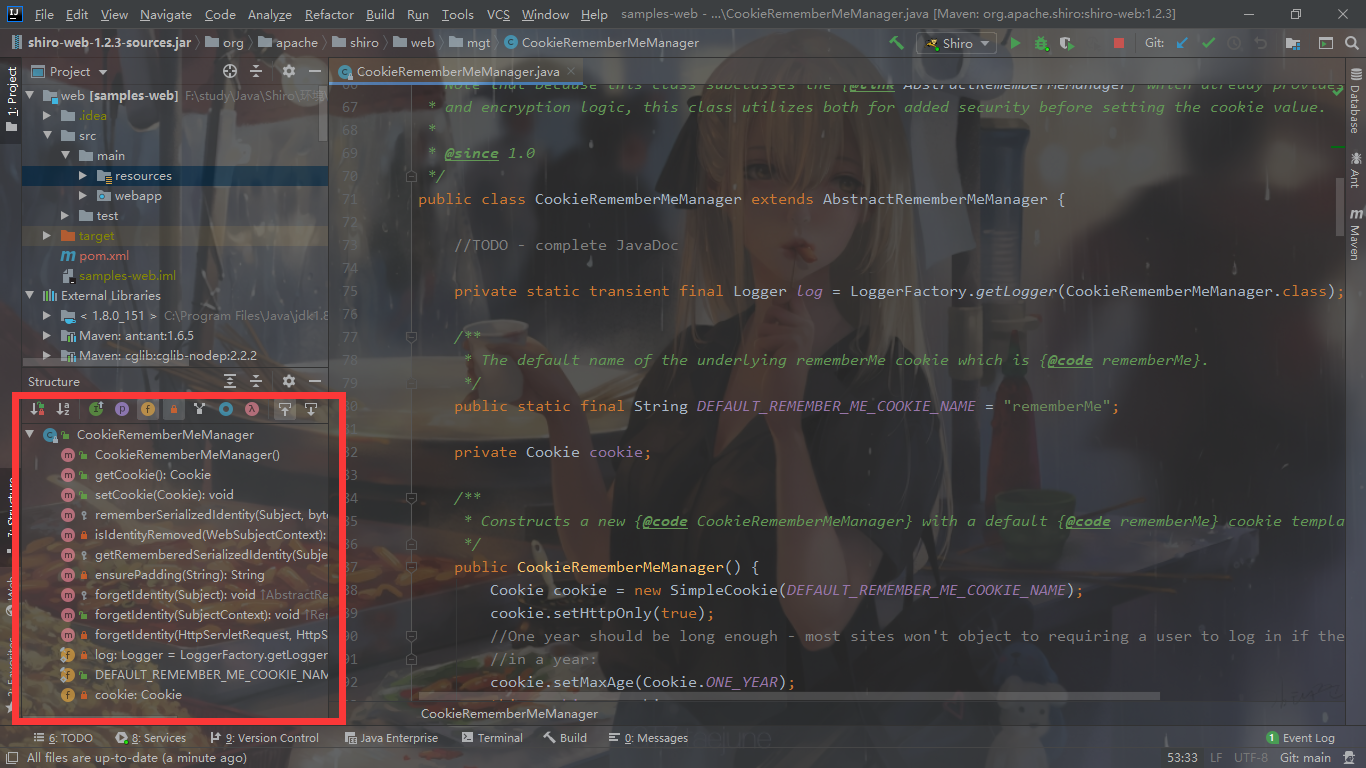Expand the .idea folder
Image resolution: width=1366 pixels, height=768 pixels.
point(48,115)
